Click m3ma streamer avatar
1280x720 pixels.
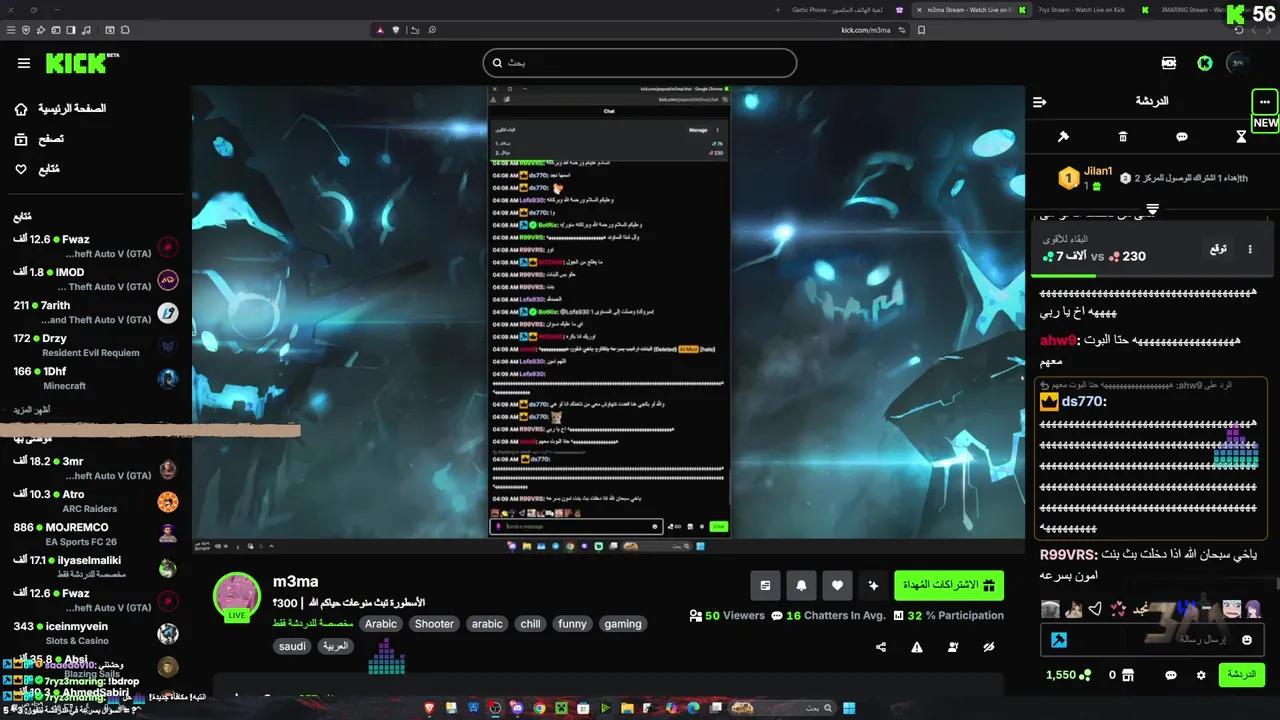pos(237,596)
